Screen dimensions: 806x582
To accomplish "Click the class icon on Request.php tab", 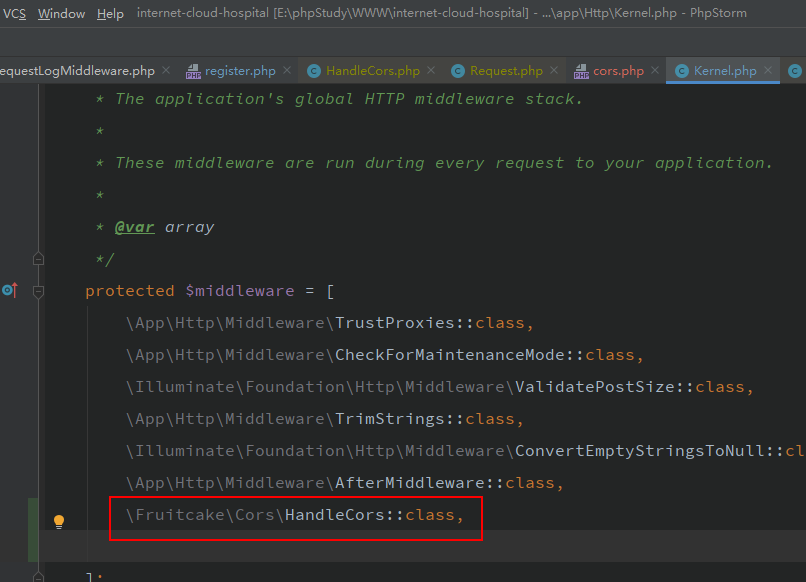I will point(458,71).
